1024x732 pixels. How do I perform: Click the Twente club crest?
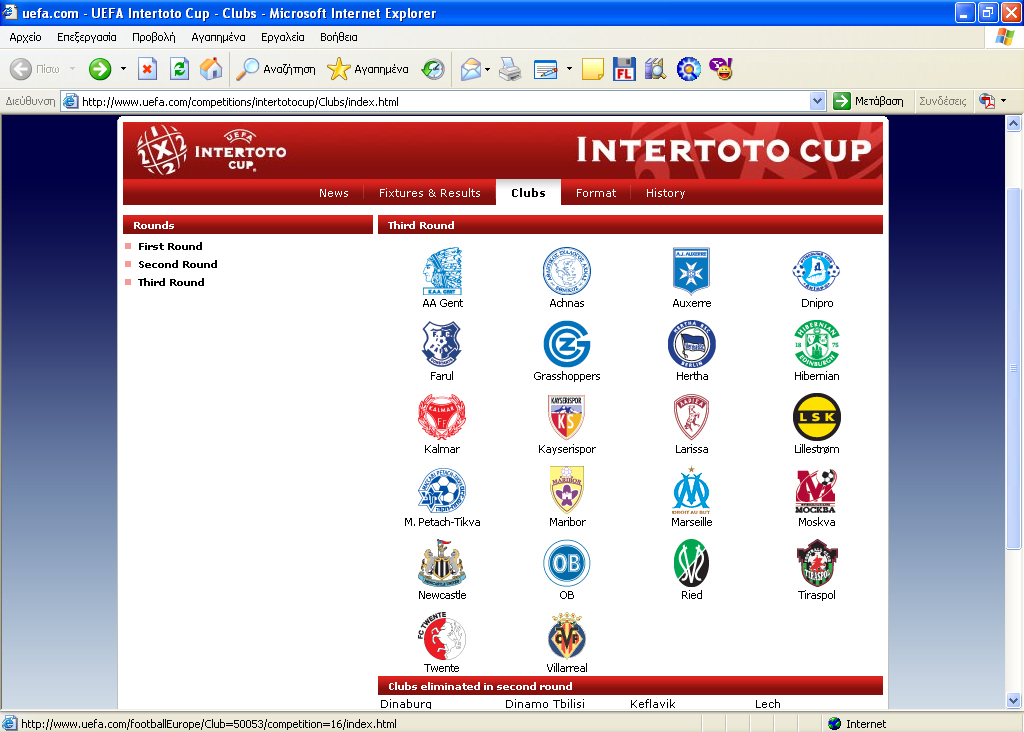(x=442, y=636)
